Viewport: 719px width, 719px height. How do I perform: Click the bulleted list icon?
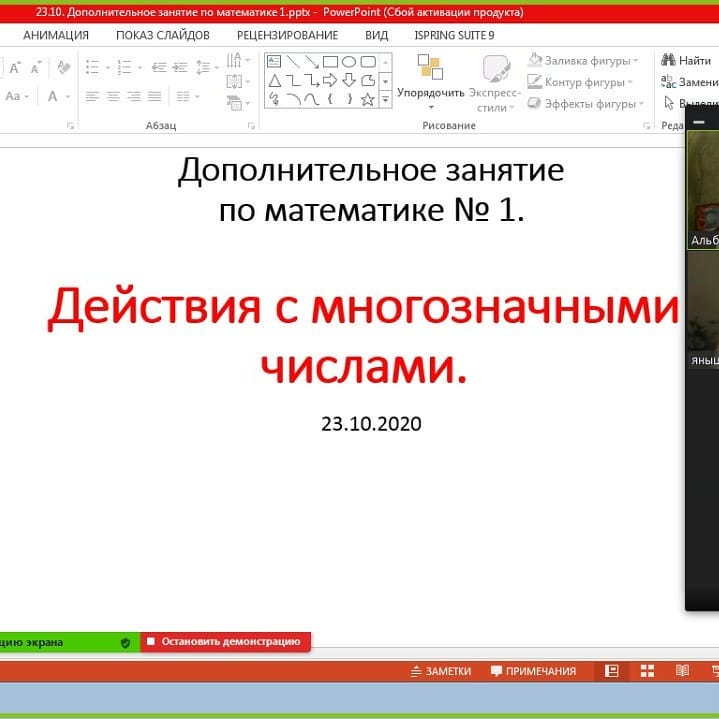click(93, 67)
